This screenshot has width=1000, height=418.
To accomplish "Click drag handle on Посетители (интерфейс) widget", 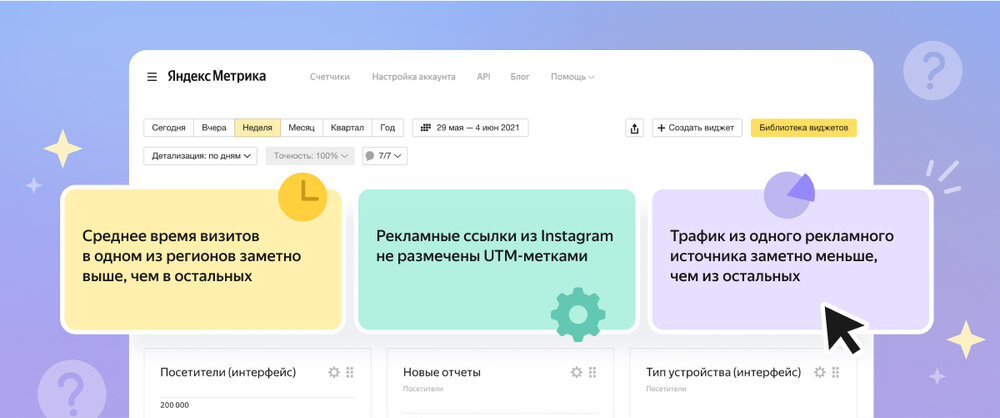I will coord(350,372).
